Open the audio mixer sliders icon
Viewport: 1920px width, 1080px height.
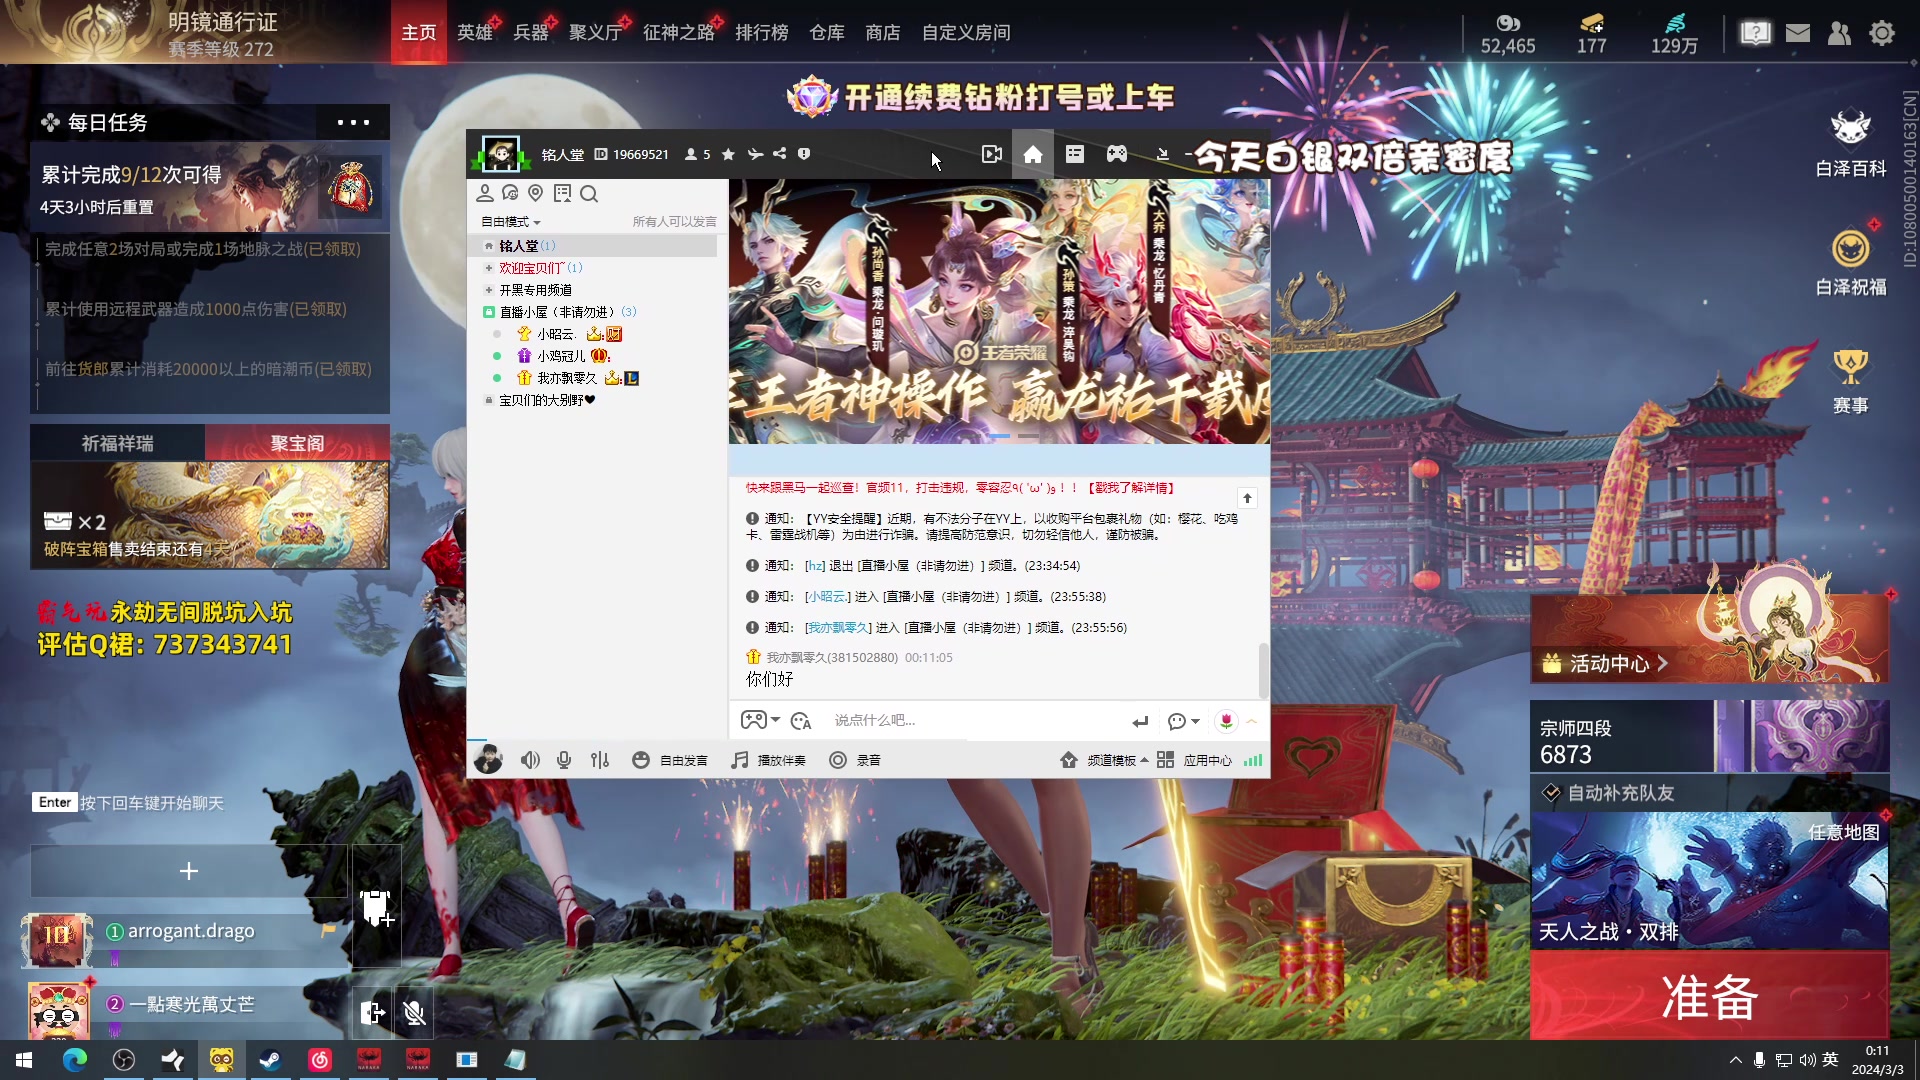(600, 760)
